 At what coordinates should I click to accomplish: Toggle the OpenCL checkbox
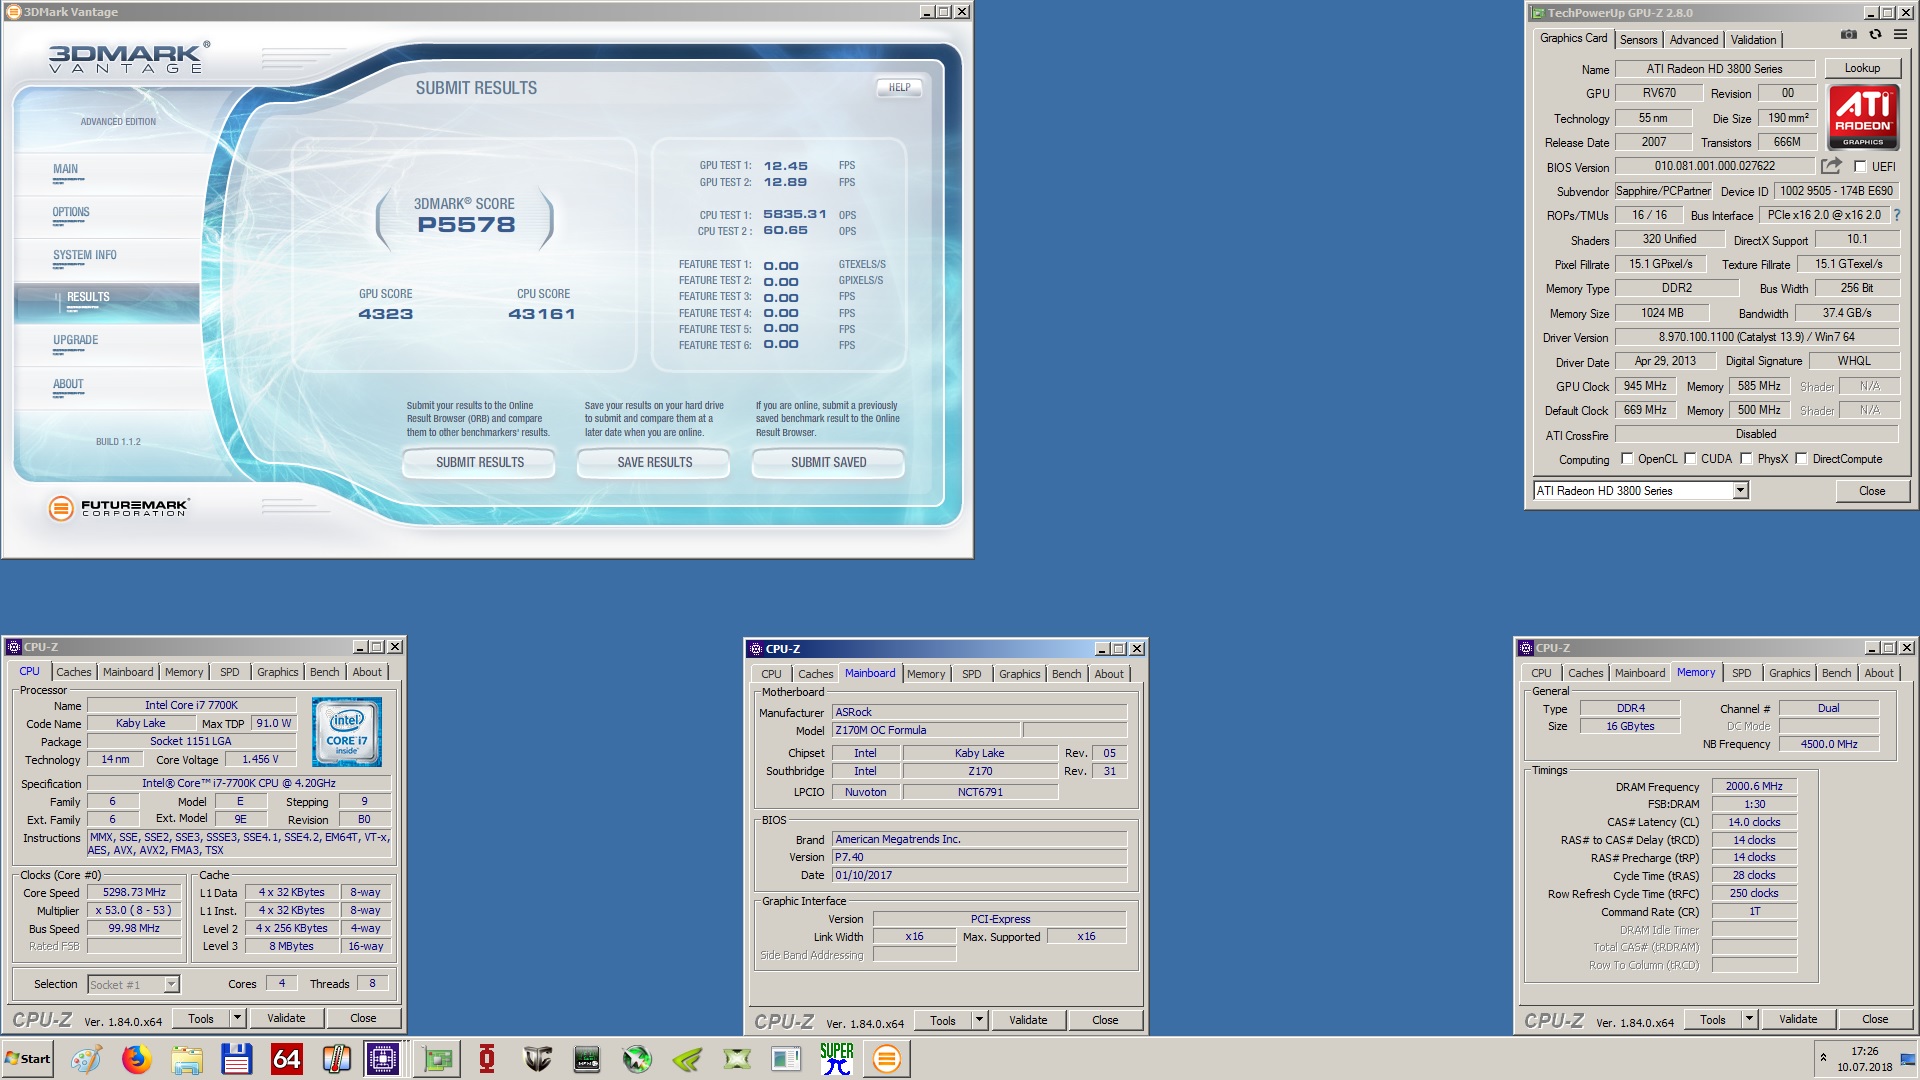pyautogui.click(x=1627, y=459)
